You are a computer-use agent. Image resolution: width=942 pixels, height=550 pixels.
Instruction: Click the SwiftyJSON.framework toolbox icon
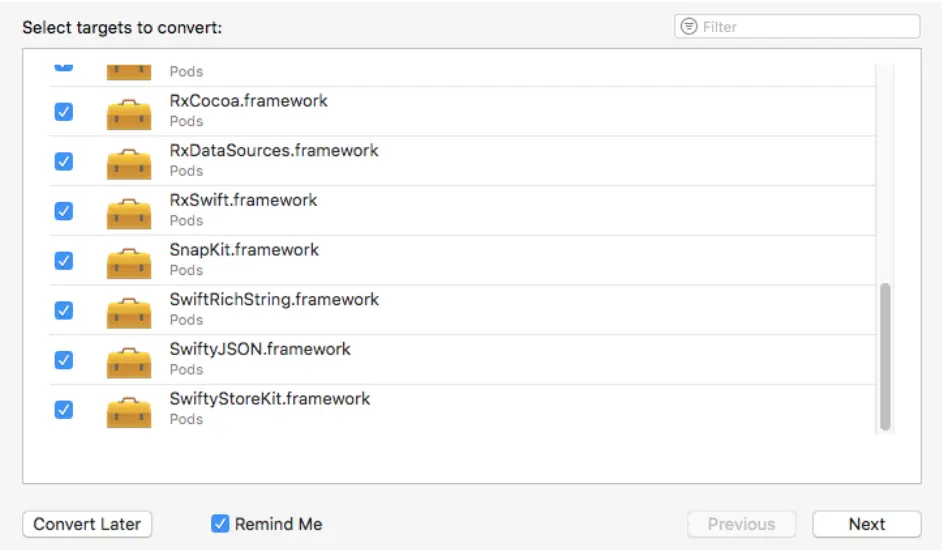point(129,361)
